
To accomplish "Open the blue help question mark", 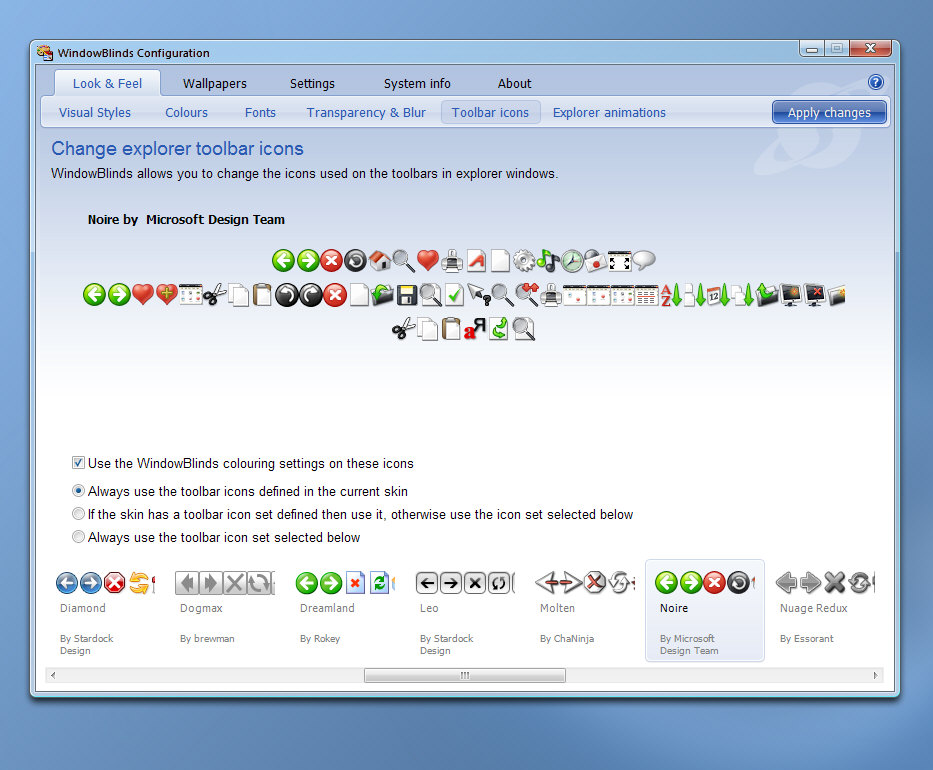I will pos(875,82).
